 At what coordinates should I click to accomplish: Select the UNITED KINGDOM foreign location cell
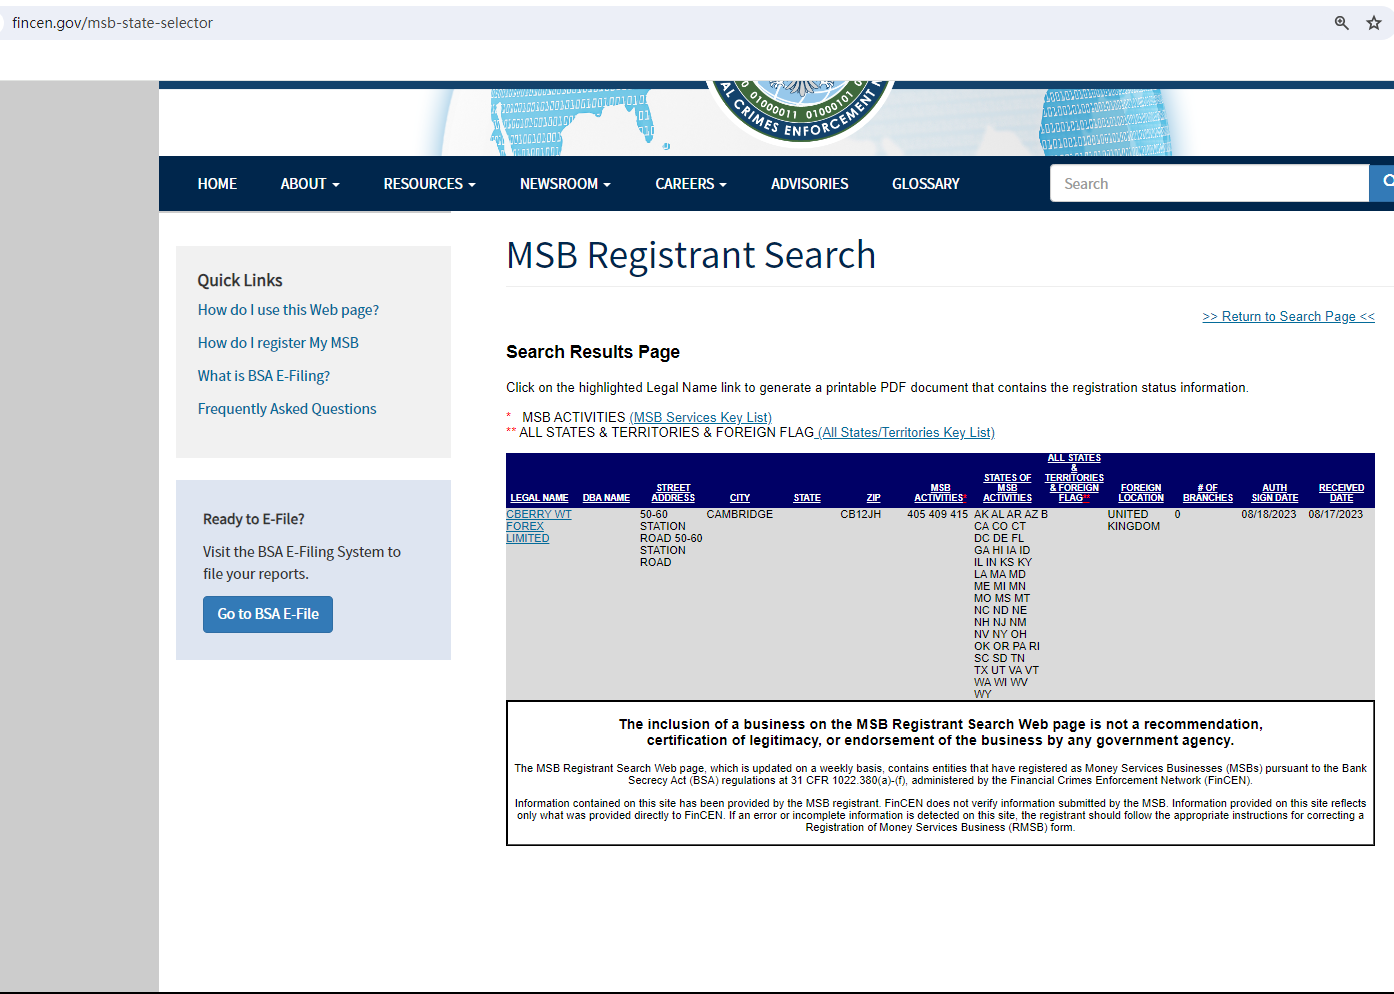[1134, 520]
